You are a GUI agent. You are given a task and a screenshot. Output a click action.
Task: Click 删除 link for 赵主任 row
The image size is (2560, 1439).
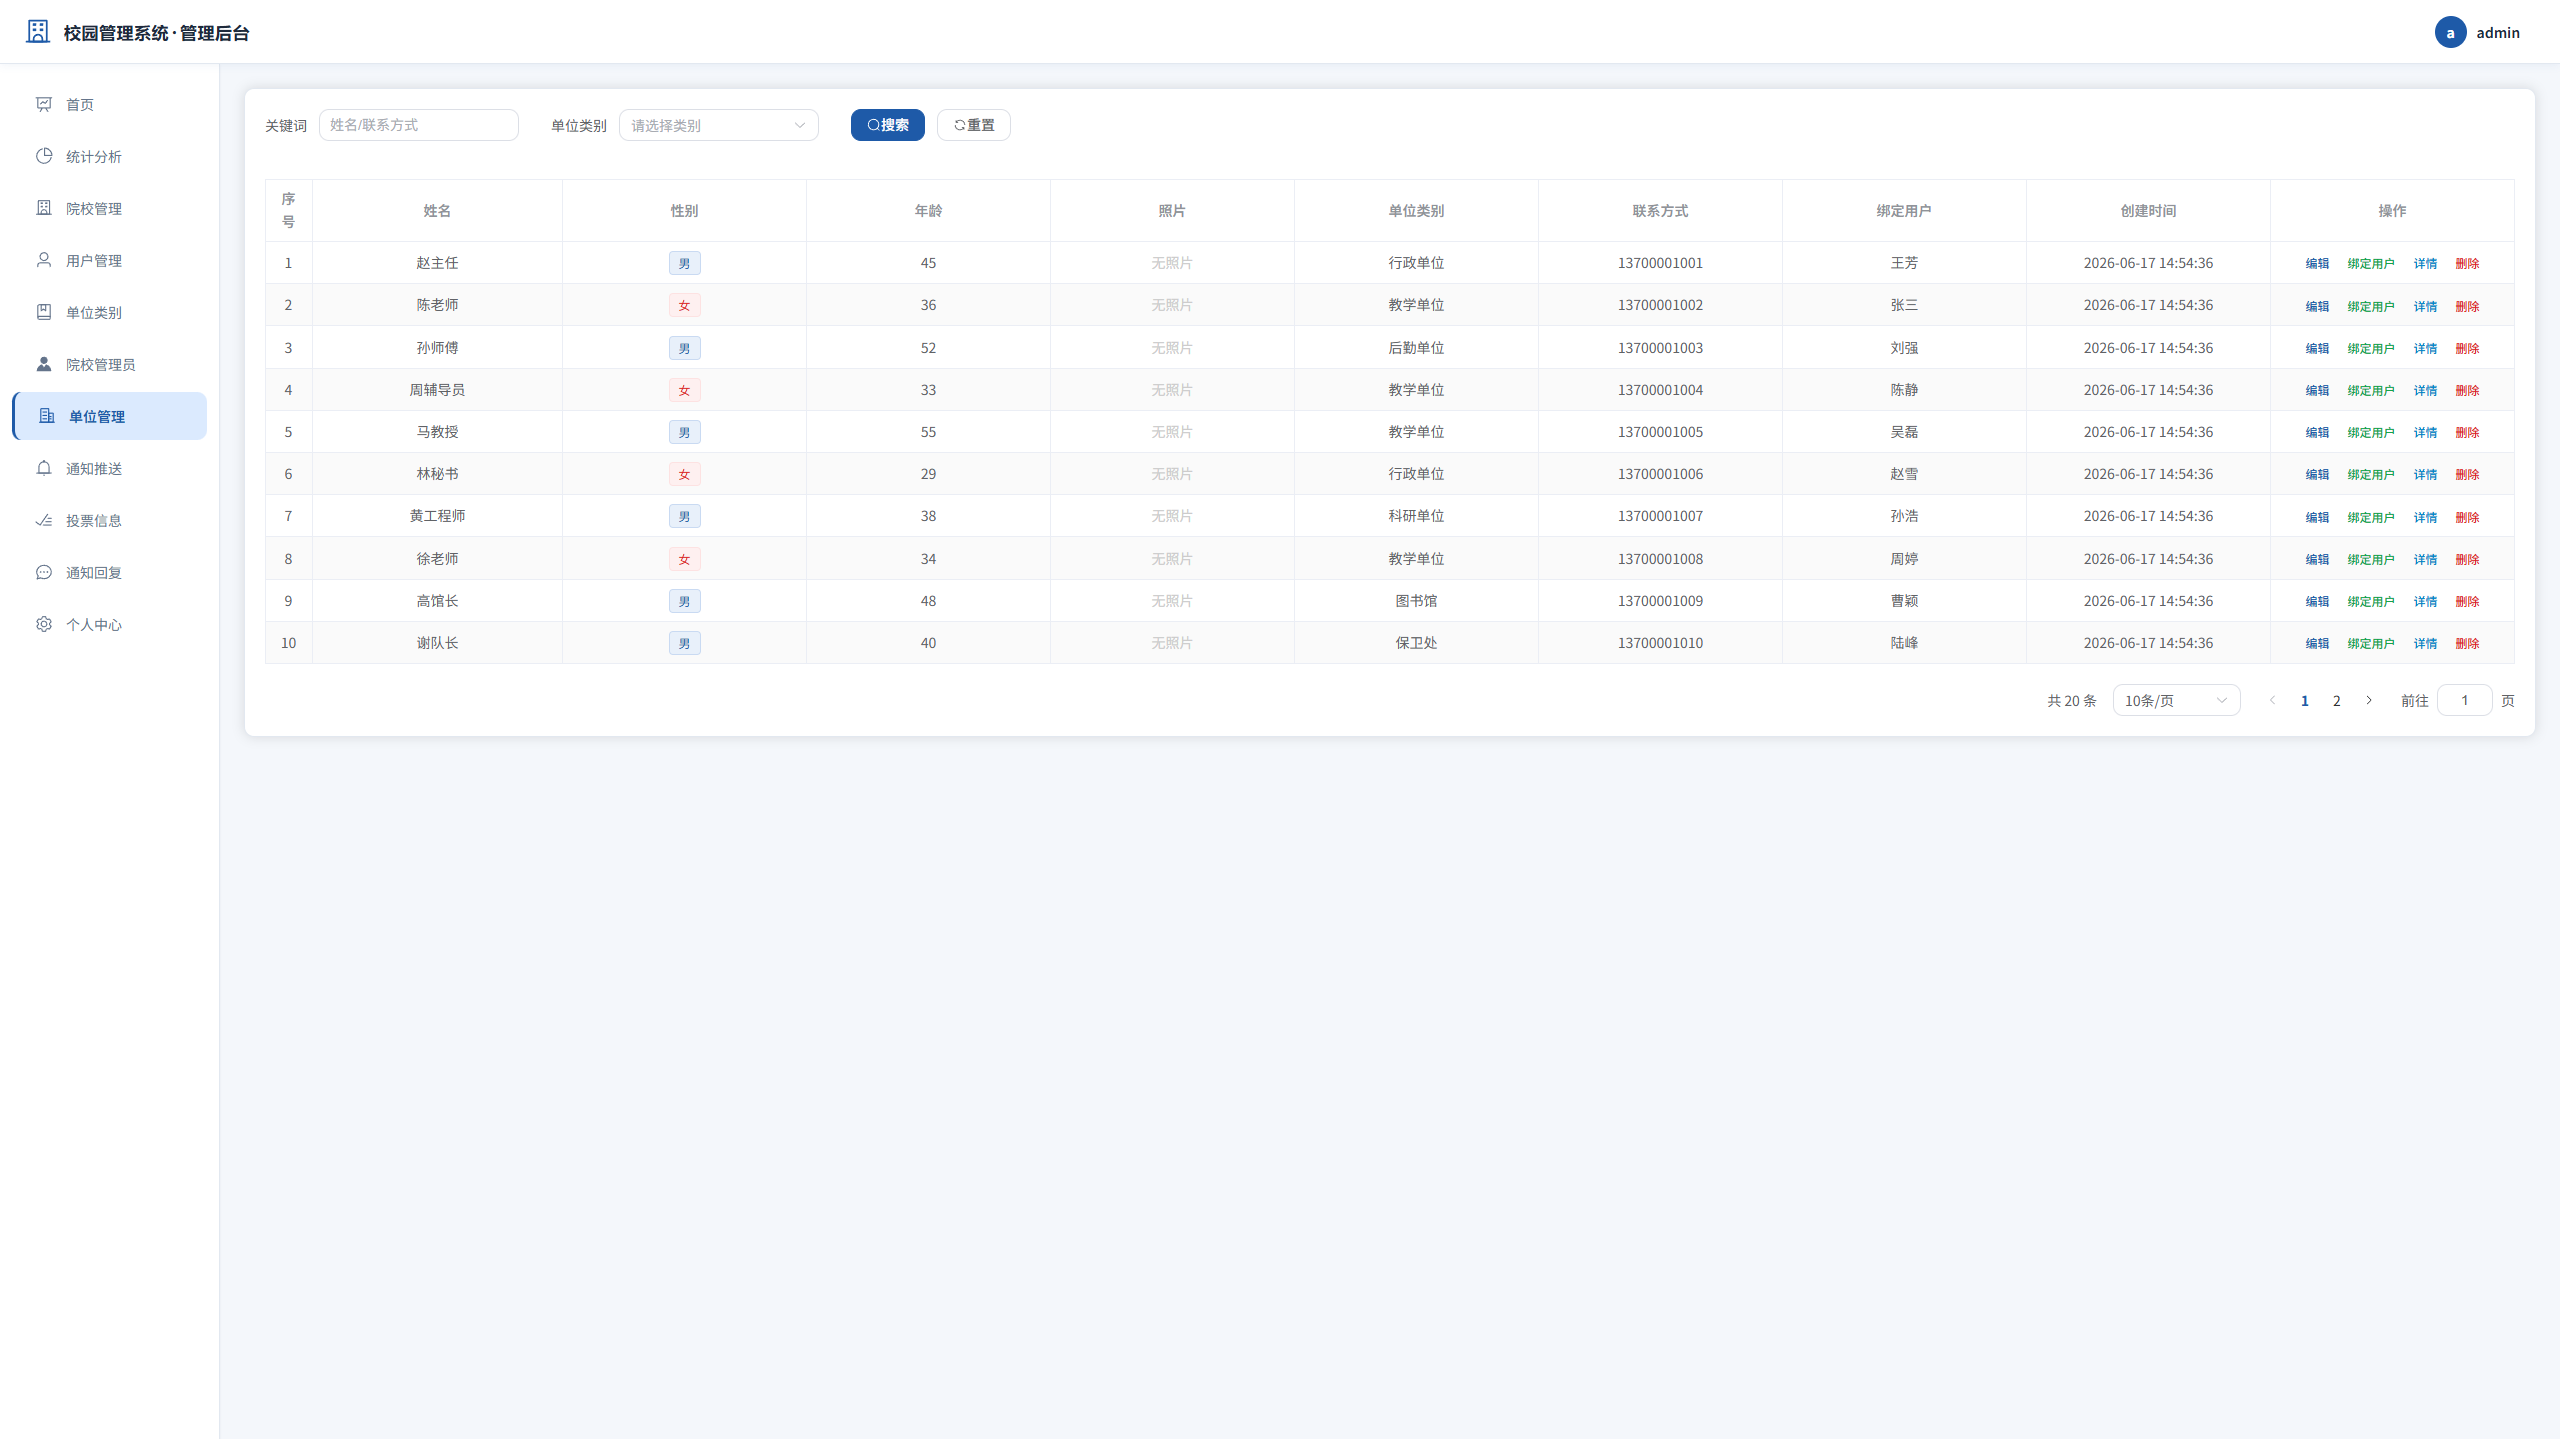coord(2467,263)
